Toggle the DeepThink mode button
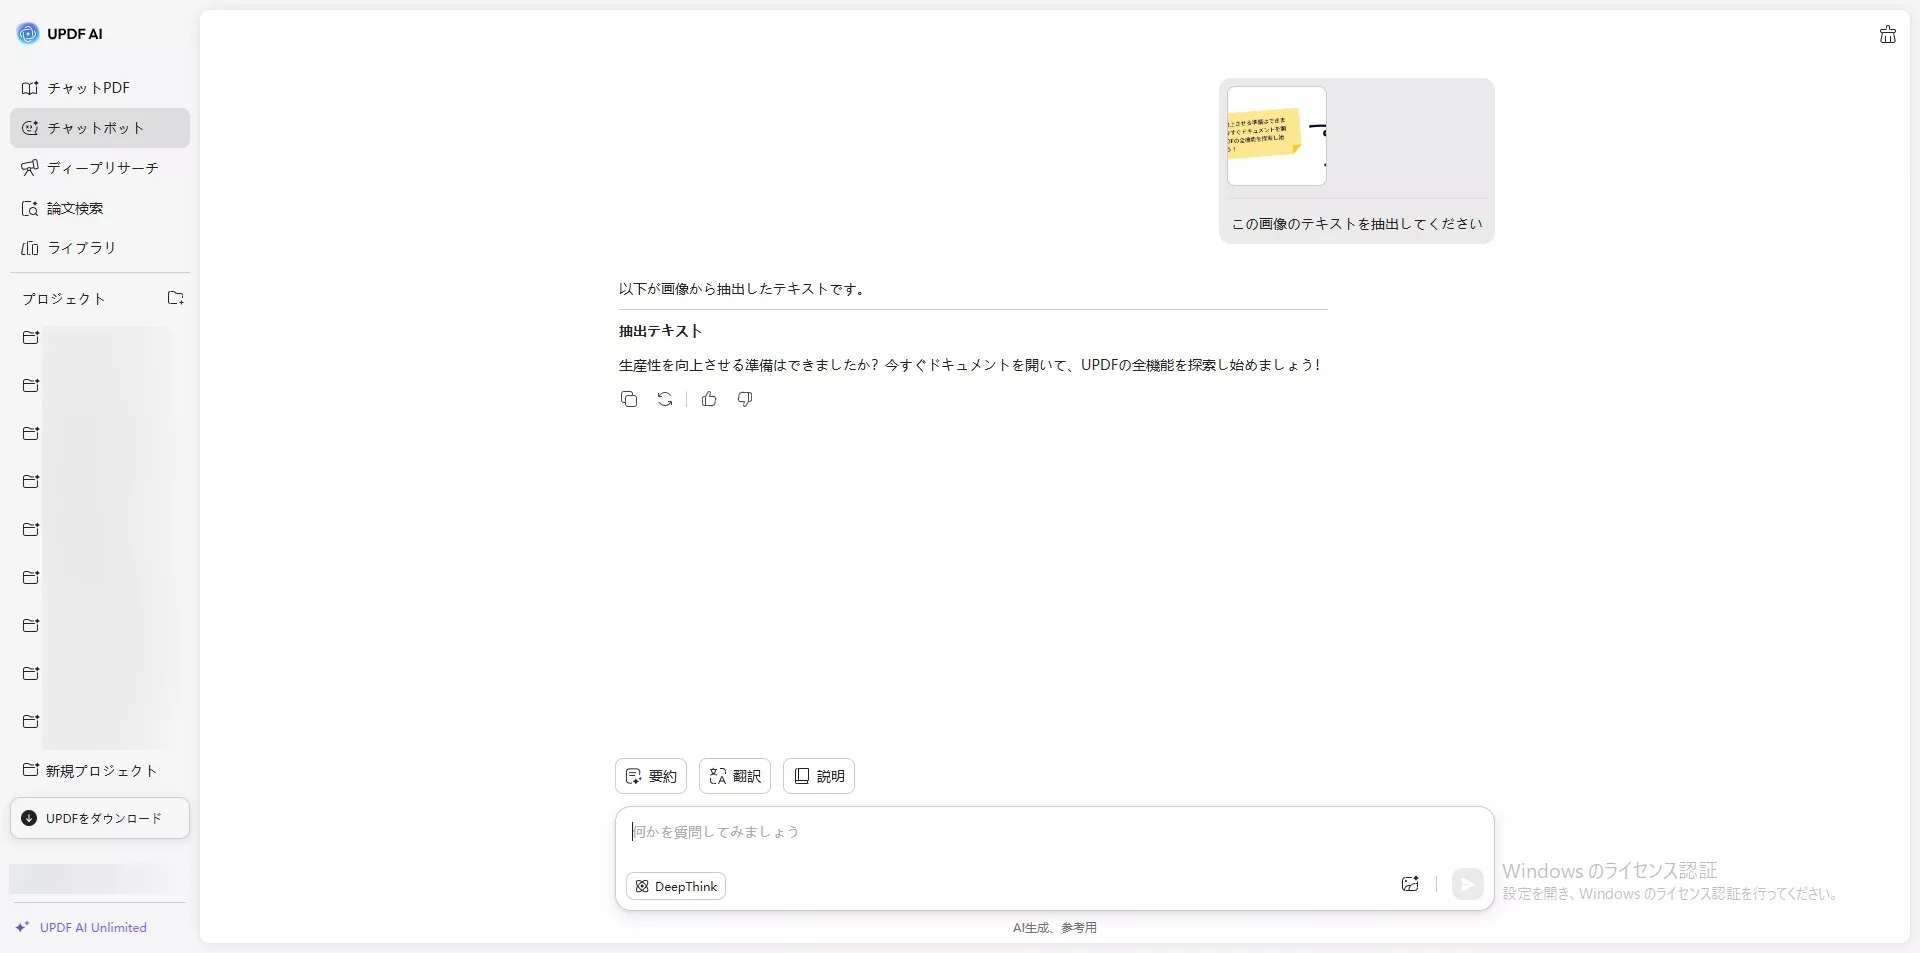 (676, 886)
